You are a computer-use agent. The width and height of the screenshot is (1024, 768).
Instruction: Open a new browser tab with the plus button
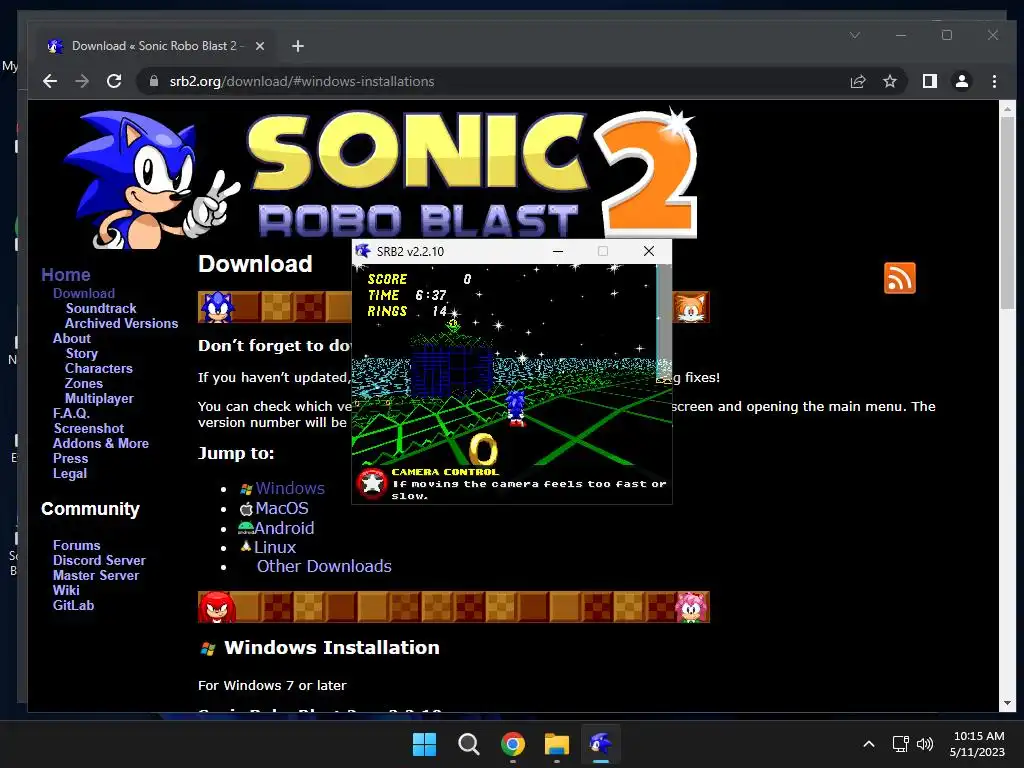(x=298, y=46)
